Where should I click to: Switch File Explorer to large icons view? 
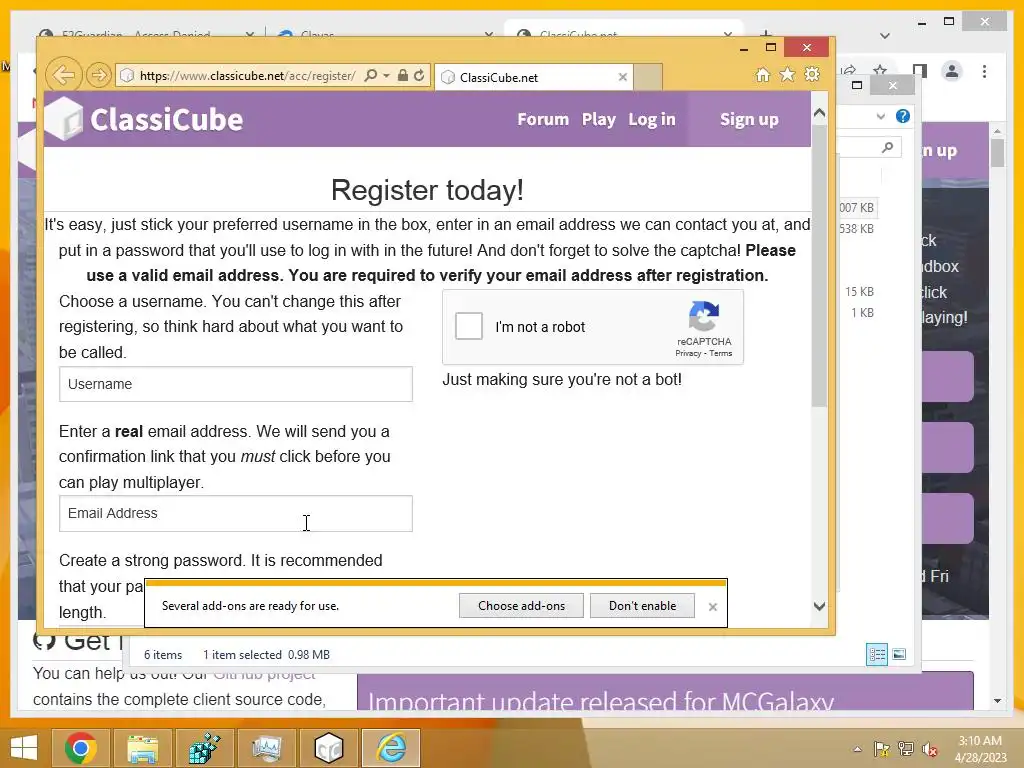pyautogui.click(x=899, y=654)
